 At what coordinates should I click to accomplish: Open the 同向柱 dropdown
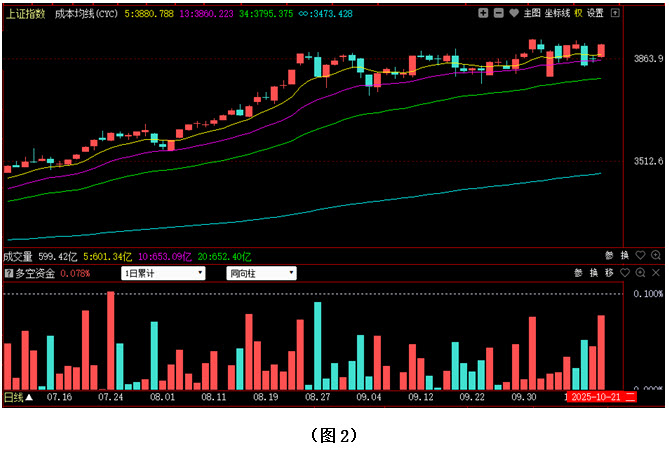pyautogui.click(x=262, y=273)
